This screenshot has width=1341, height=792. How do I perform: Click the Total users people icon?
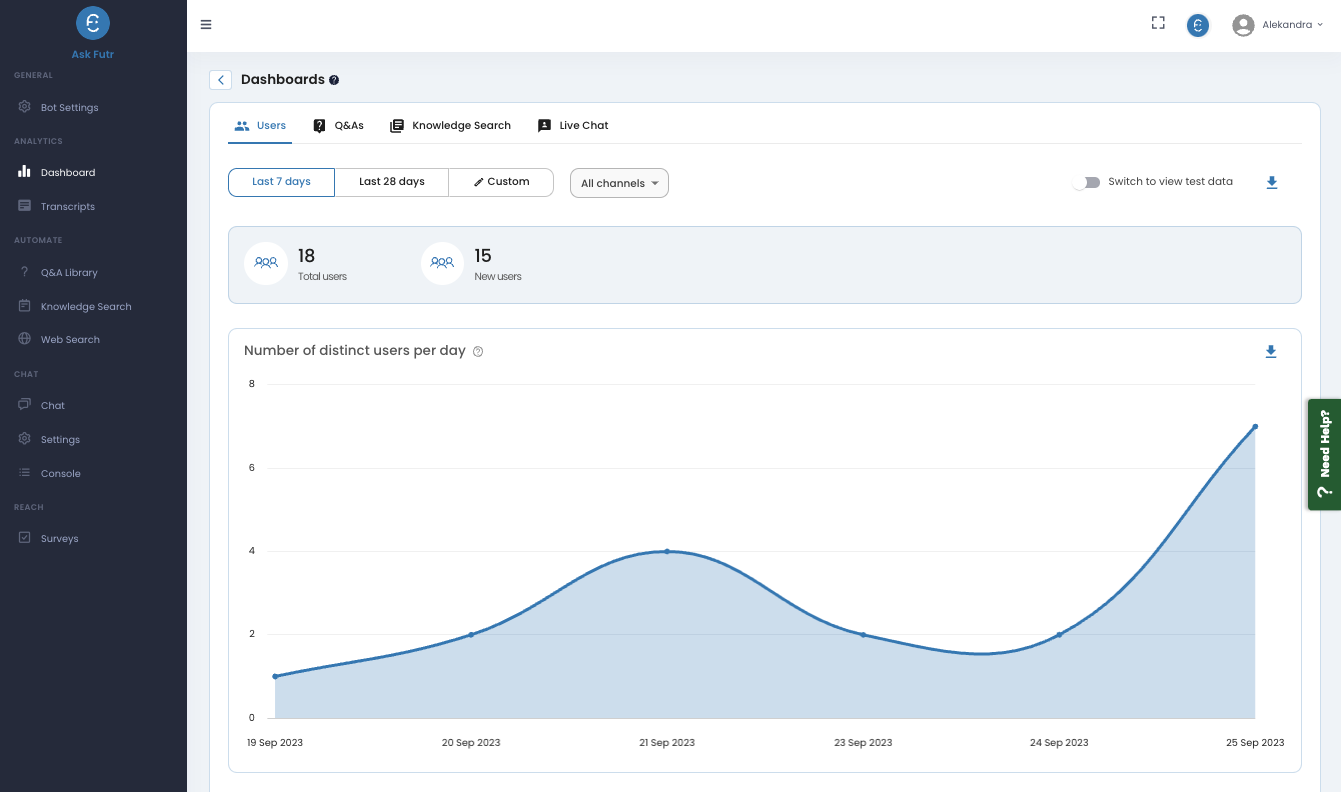(x=266, y=263)
